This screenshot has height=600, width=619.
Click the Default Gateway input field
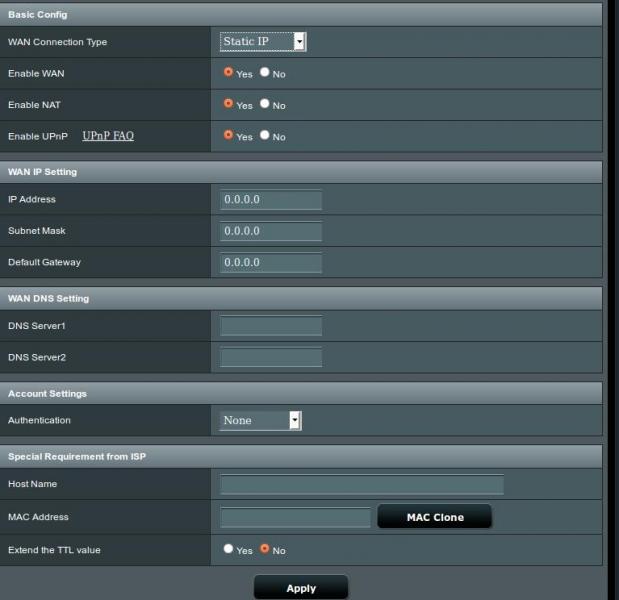click(x=271, y=262)
